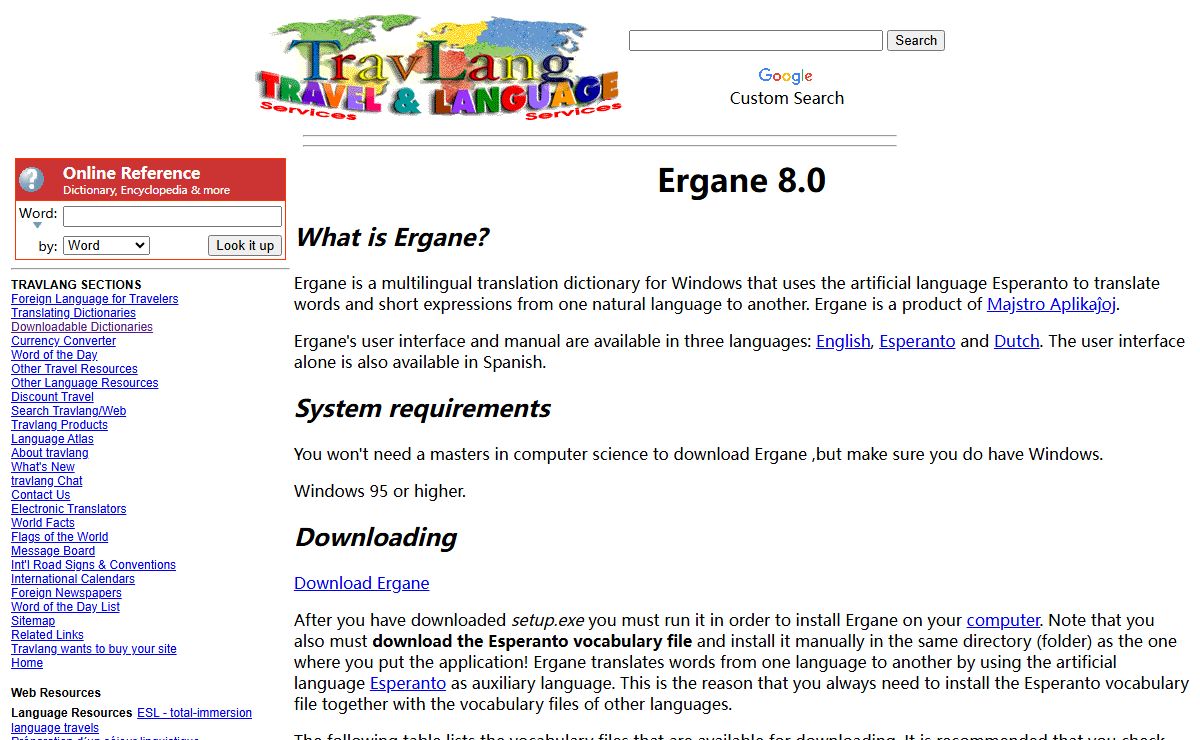Open Electronic Translators link
The height and width of the screenshot is (740, 1200).
point(69,509)
